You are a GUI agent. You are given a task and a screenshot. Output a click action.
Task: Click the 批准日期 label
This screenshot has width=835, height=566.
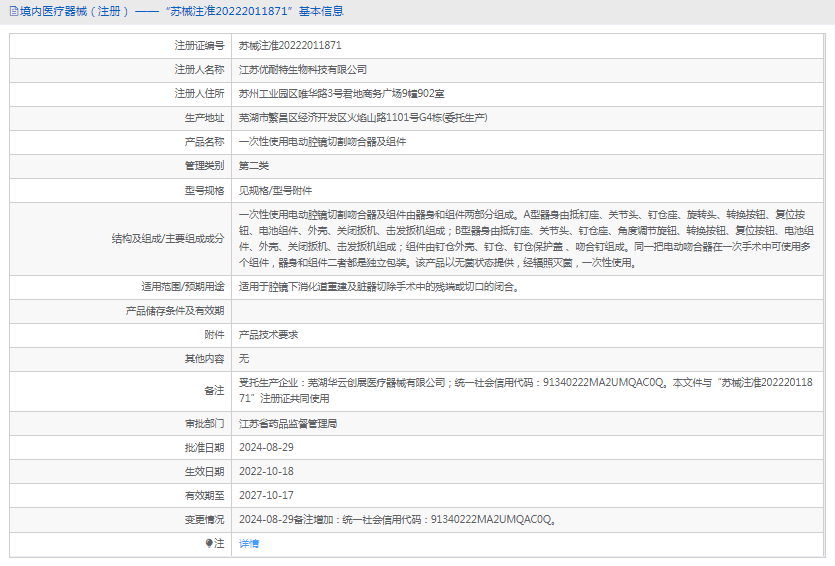click(x=204, y=448)
